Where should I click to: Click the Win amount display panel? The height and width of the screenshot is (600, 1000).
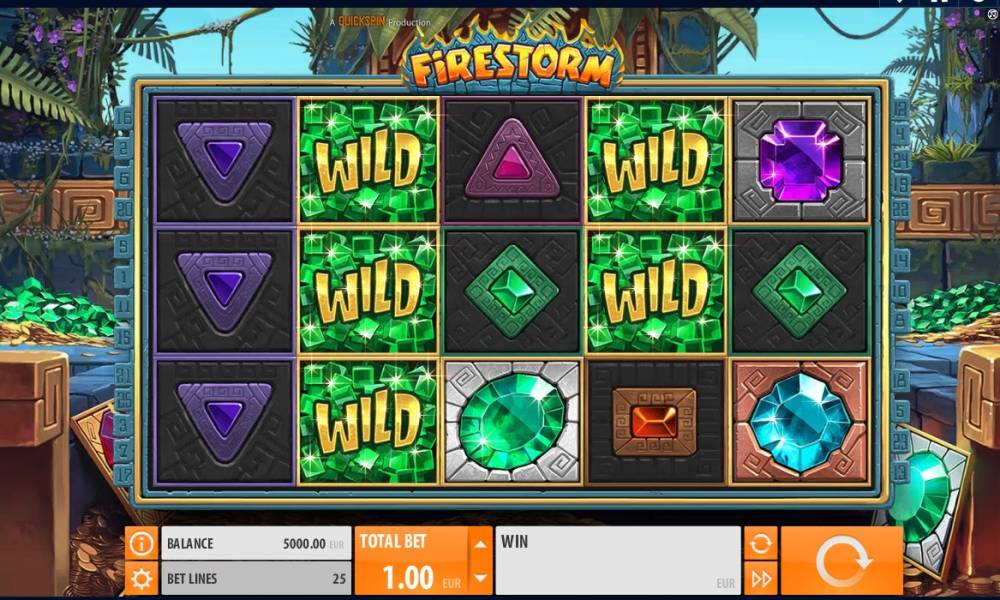pyautogui.click(x=618, y=561)
